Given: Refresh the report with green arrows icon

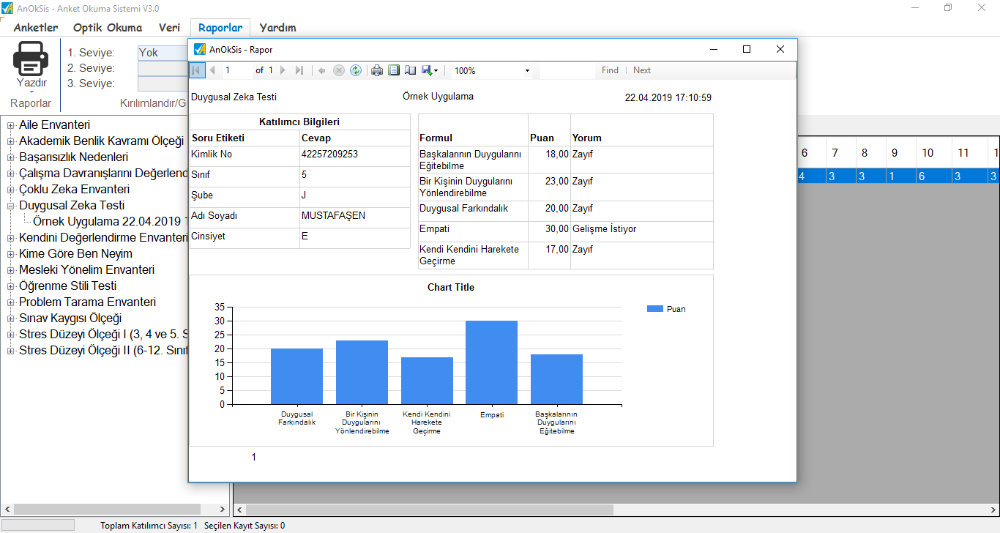Looking at the screenshot, I should [355, 71].
